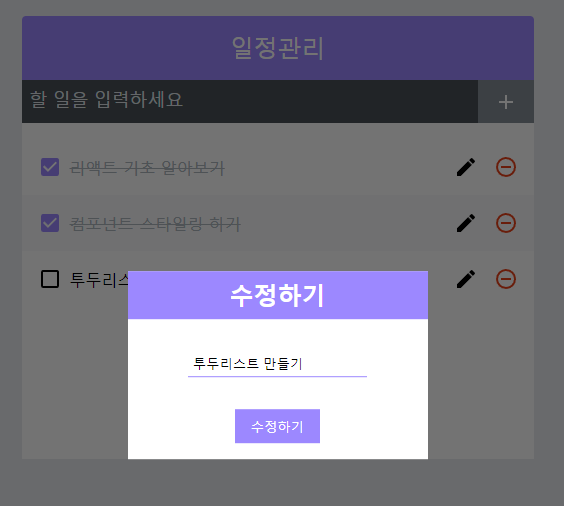Click the 일정관리 header title
Screen dimensions: 564x506
click(x=278, y=48)
